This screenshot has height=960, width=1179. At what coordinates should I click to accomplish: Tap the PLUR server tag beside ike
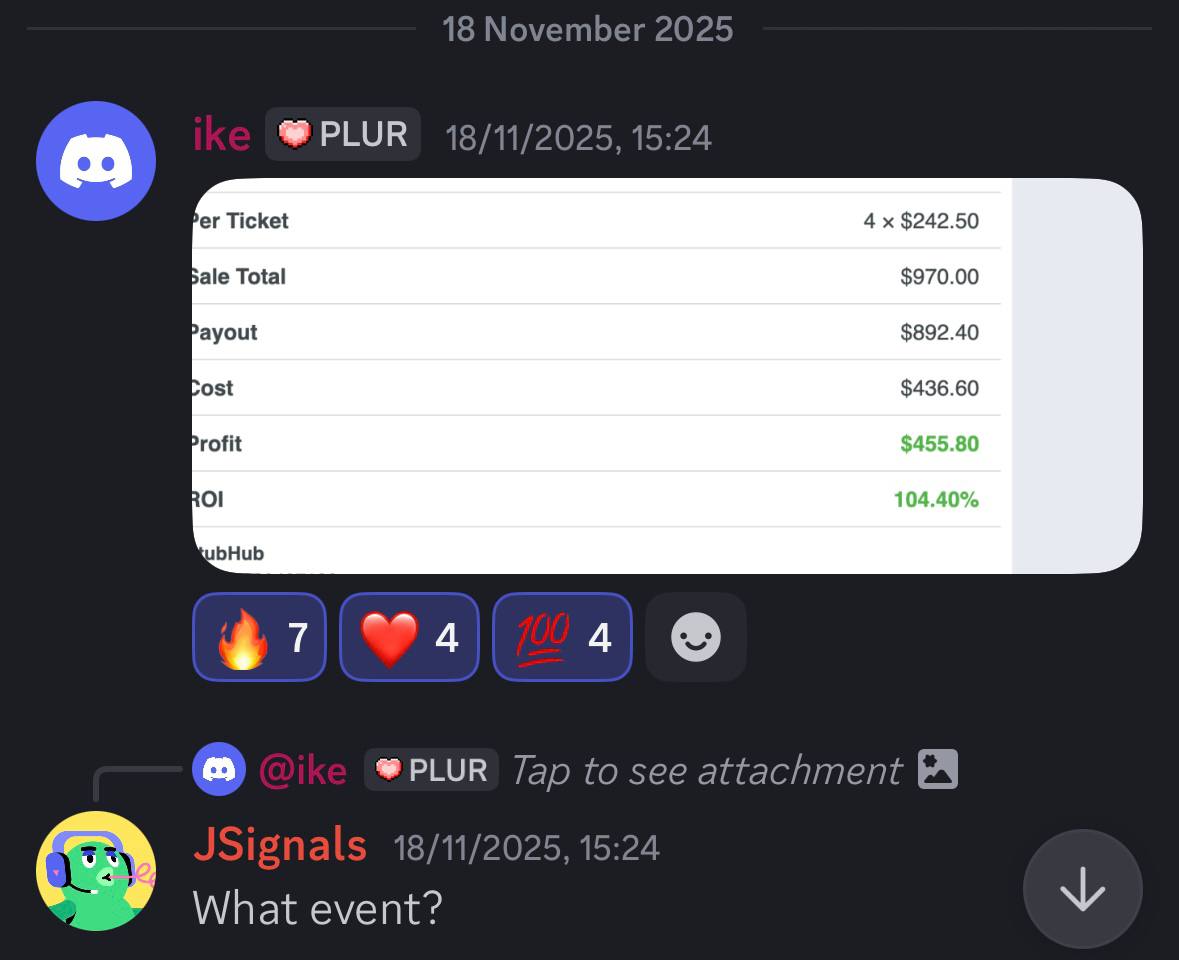pos(343,134)
